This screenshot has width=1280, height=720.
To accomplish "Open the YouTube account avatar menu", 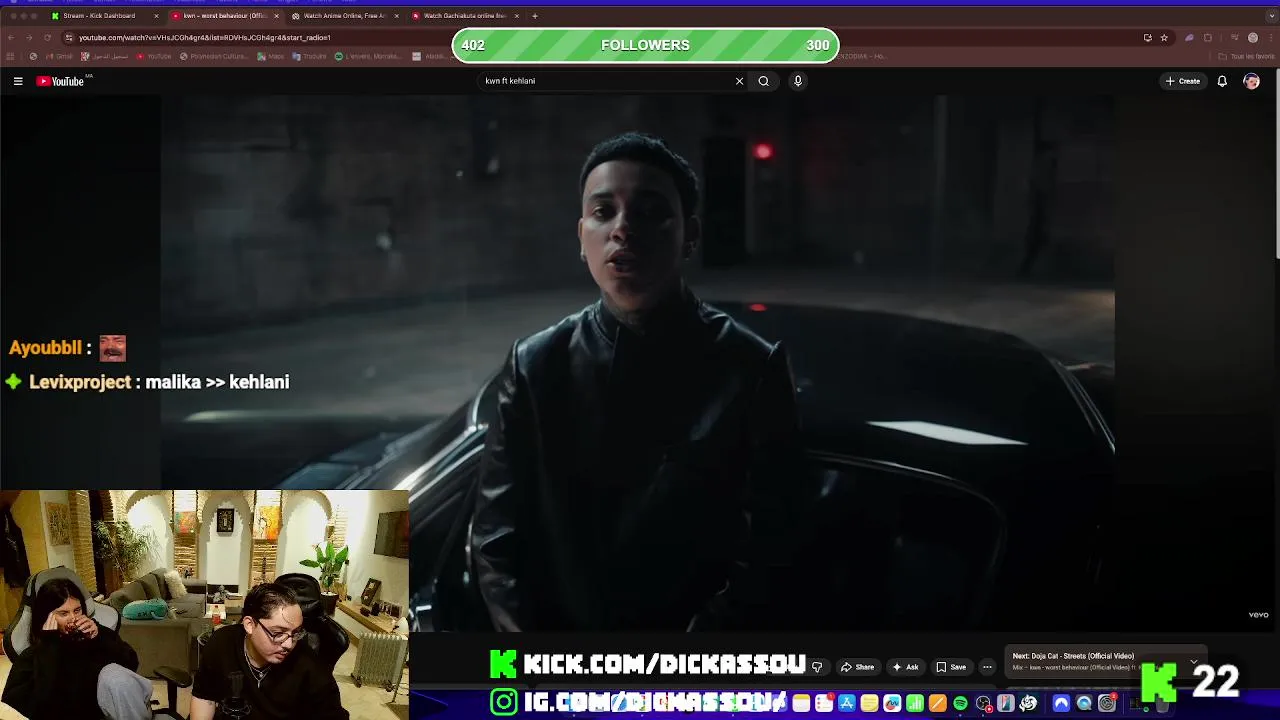I will [1251, 81].
